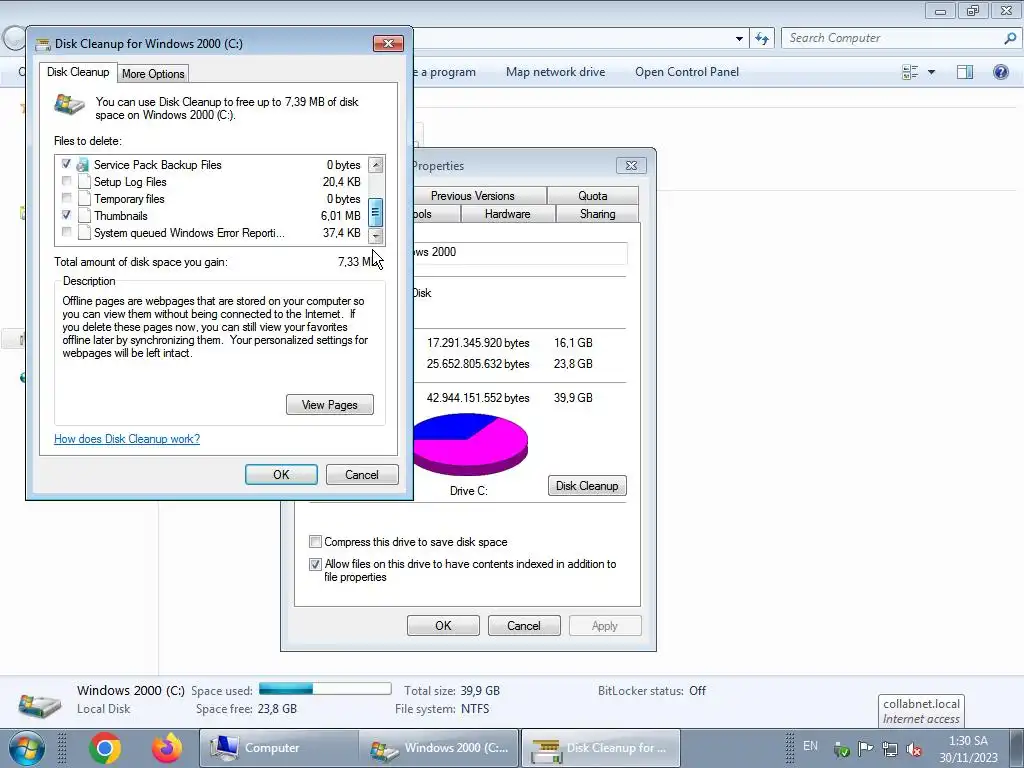
Task: Click the network tray icon
Action: (x=889, y=748)
